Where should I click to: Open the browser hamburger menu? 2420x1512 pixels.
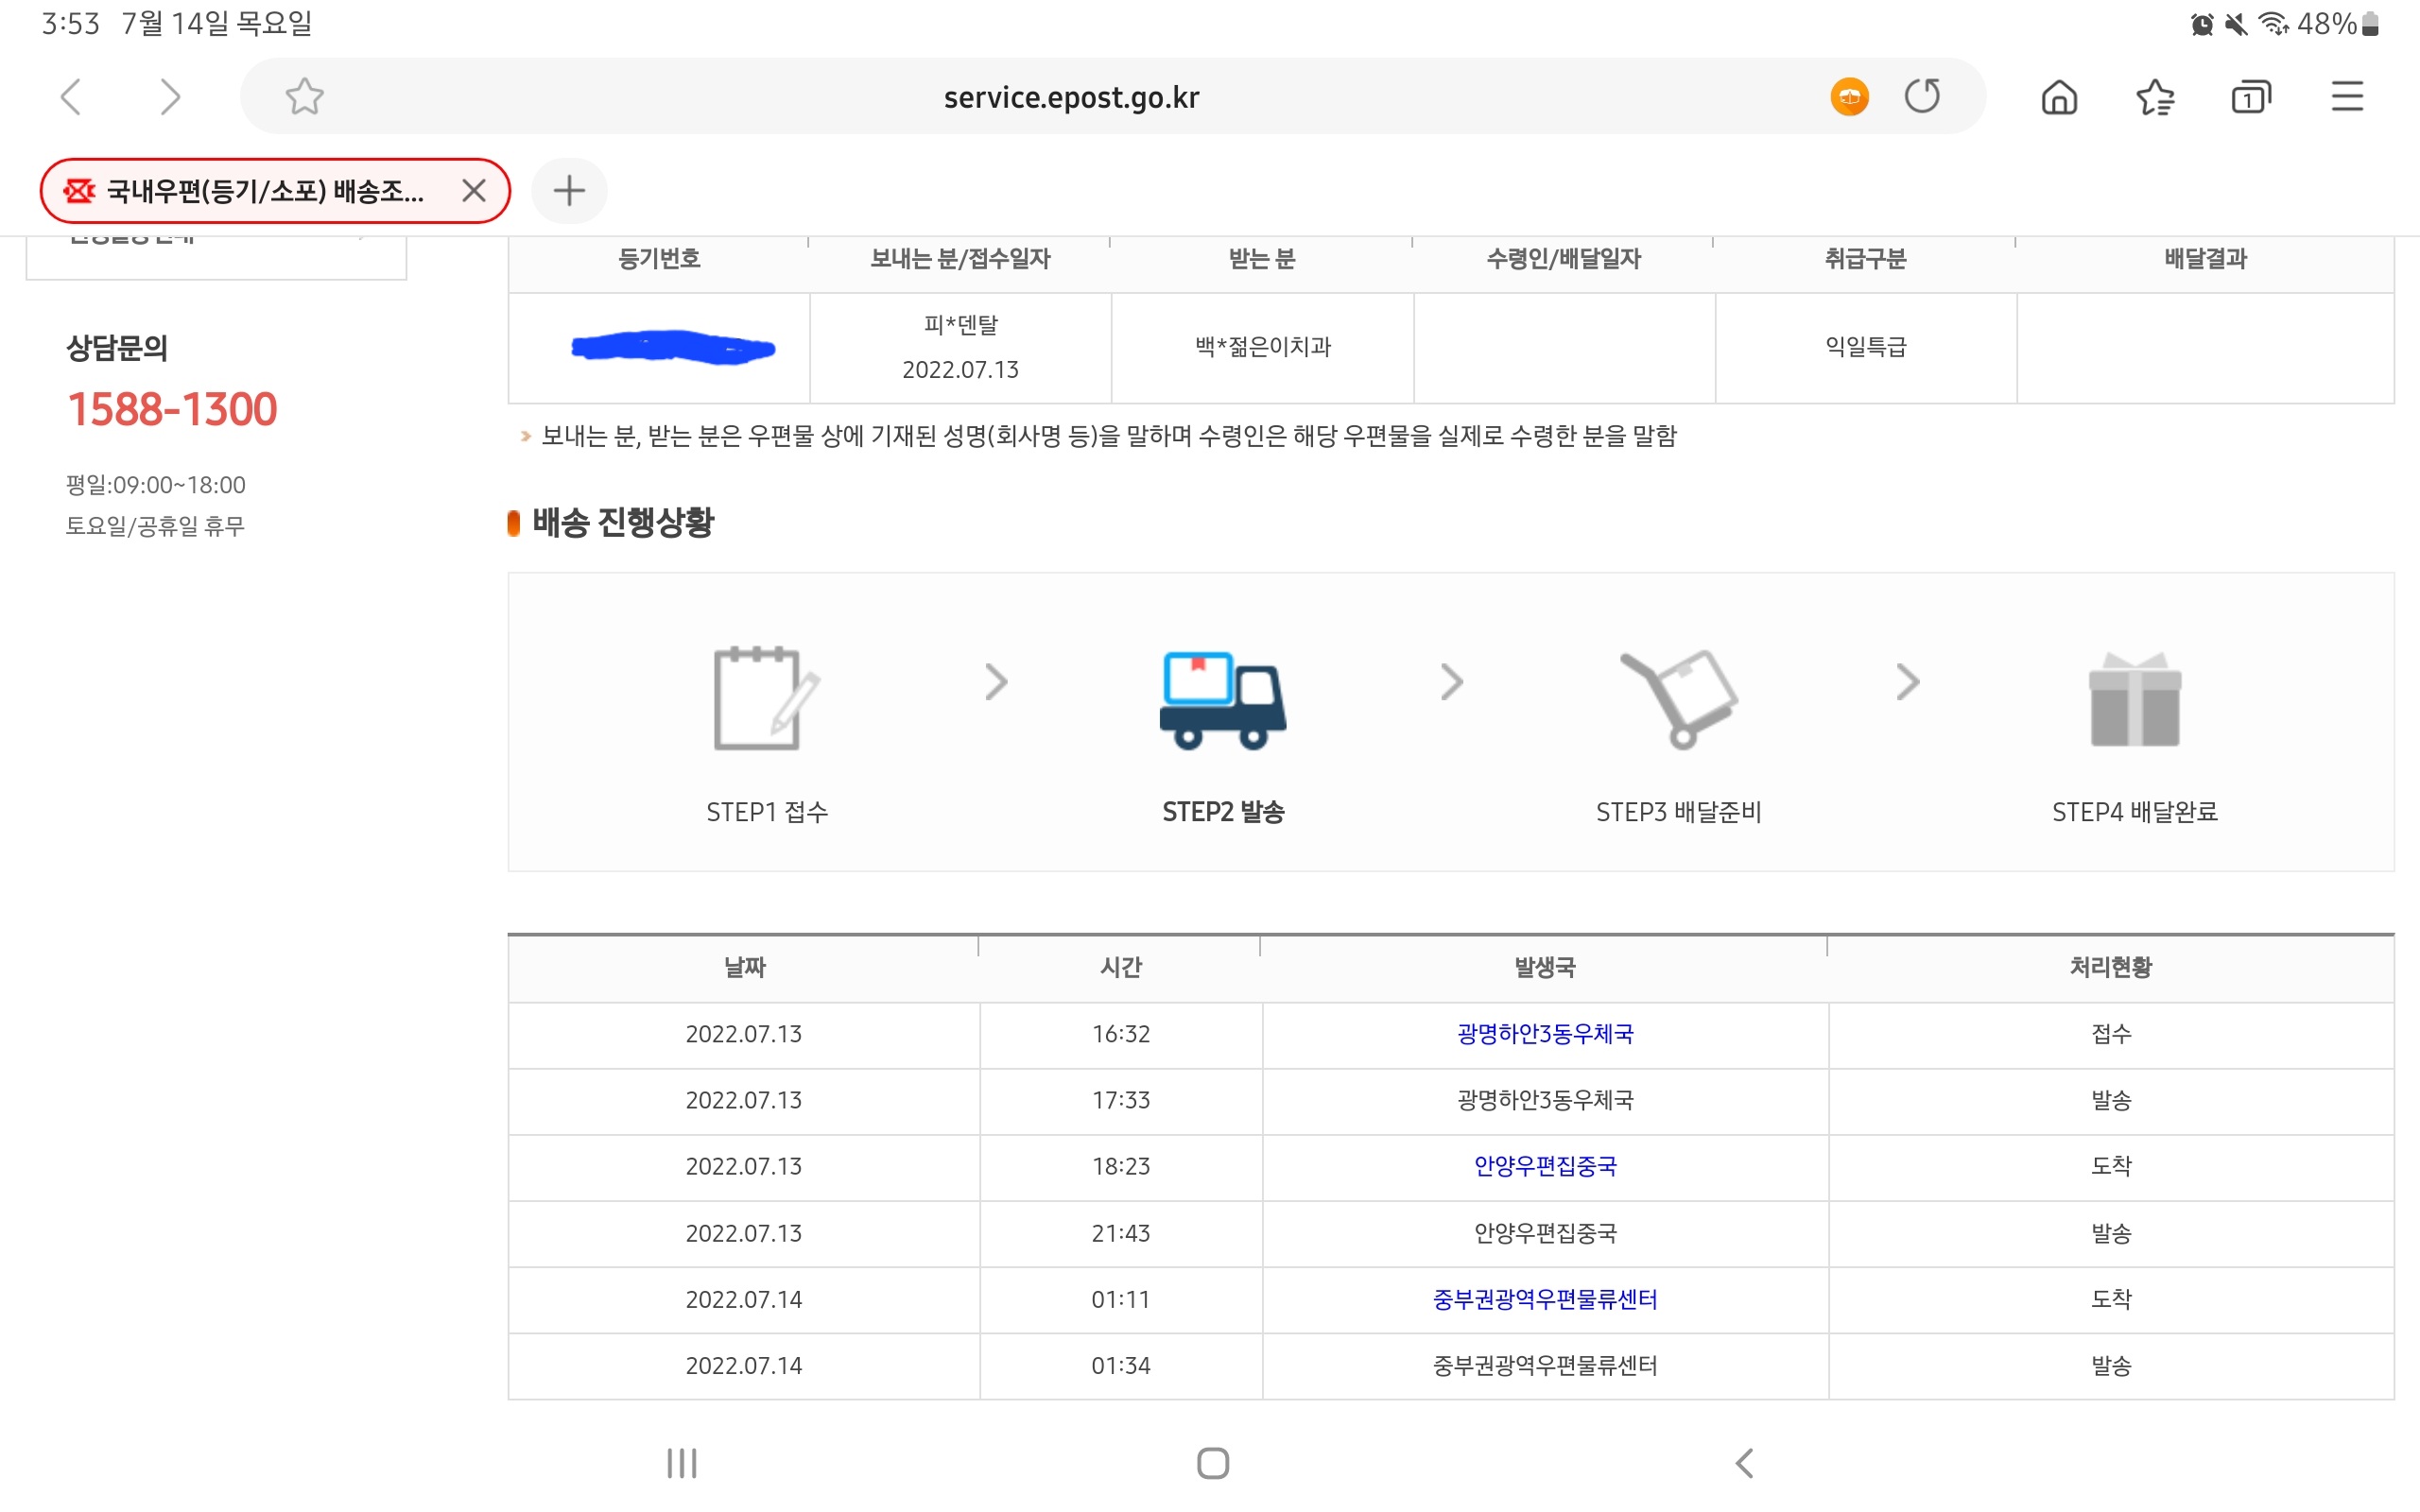coord(2347,97)
